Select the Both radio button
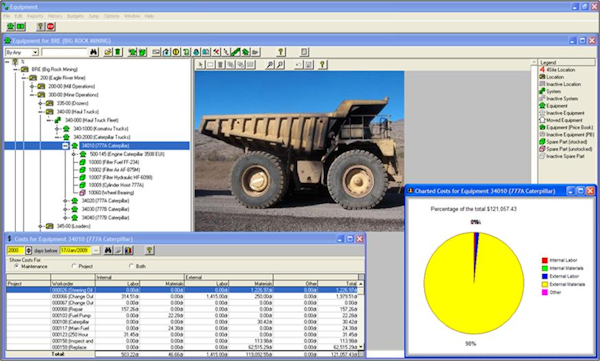Image resolution: width=600 pixels, height=361 pixels. pyautogui.click(x=131, y=266)
